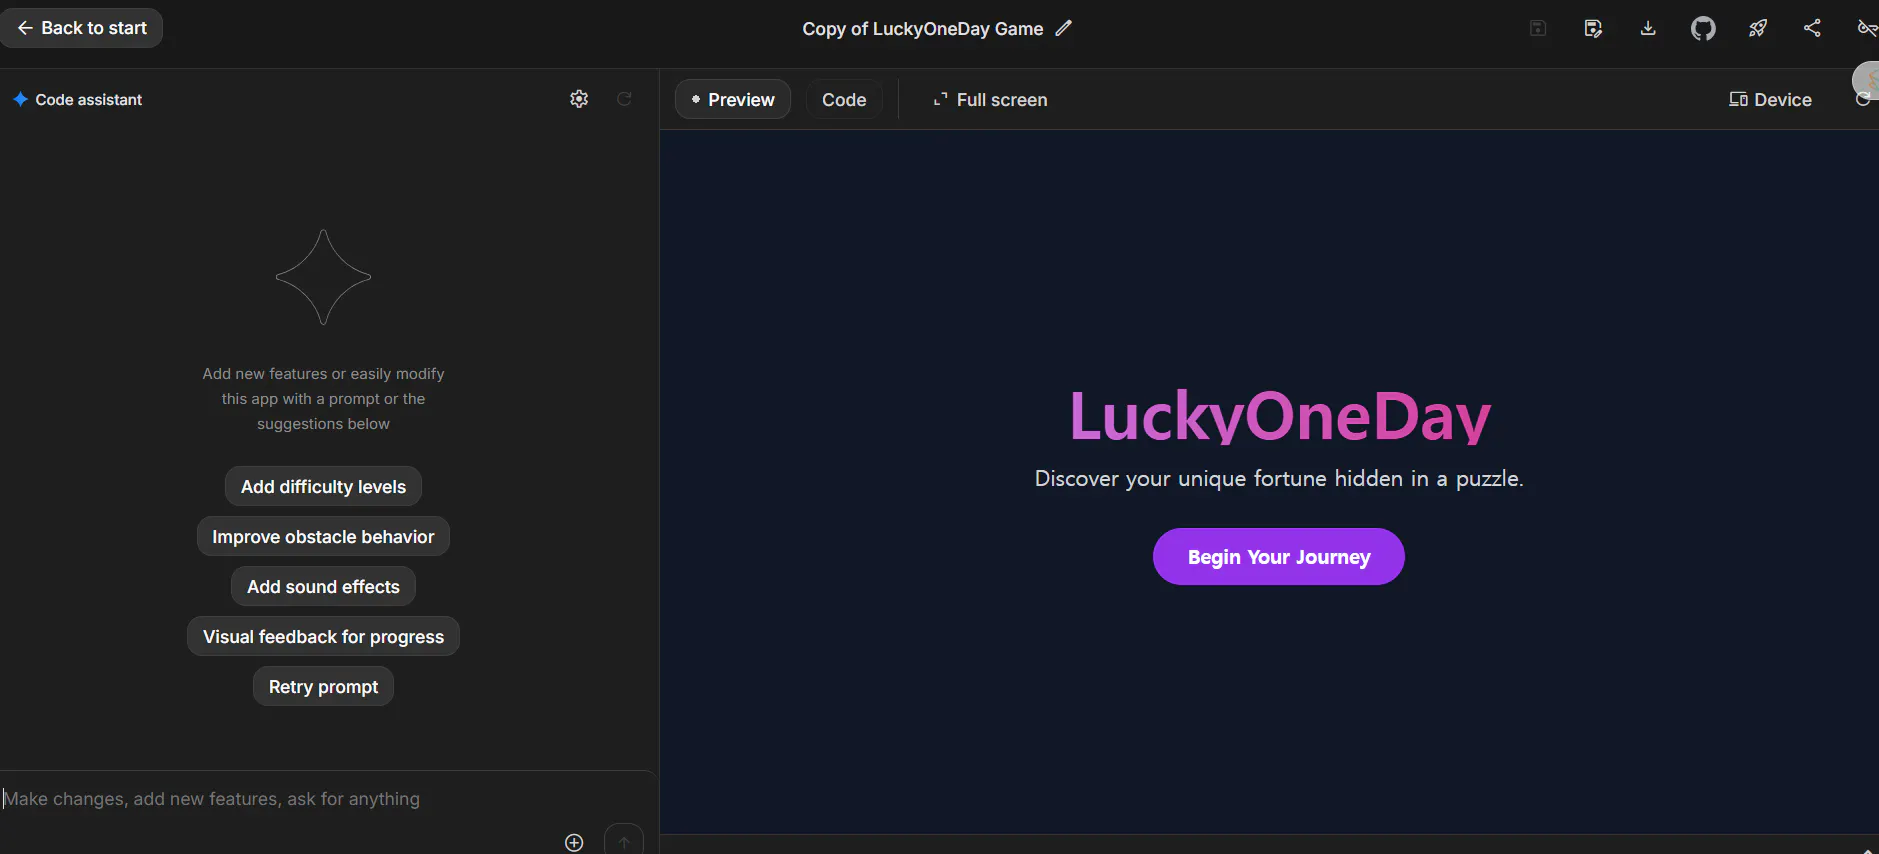Screen dimensions: 1879x854
Task: Open the Device selector
Action: [1770, 100]
